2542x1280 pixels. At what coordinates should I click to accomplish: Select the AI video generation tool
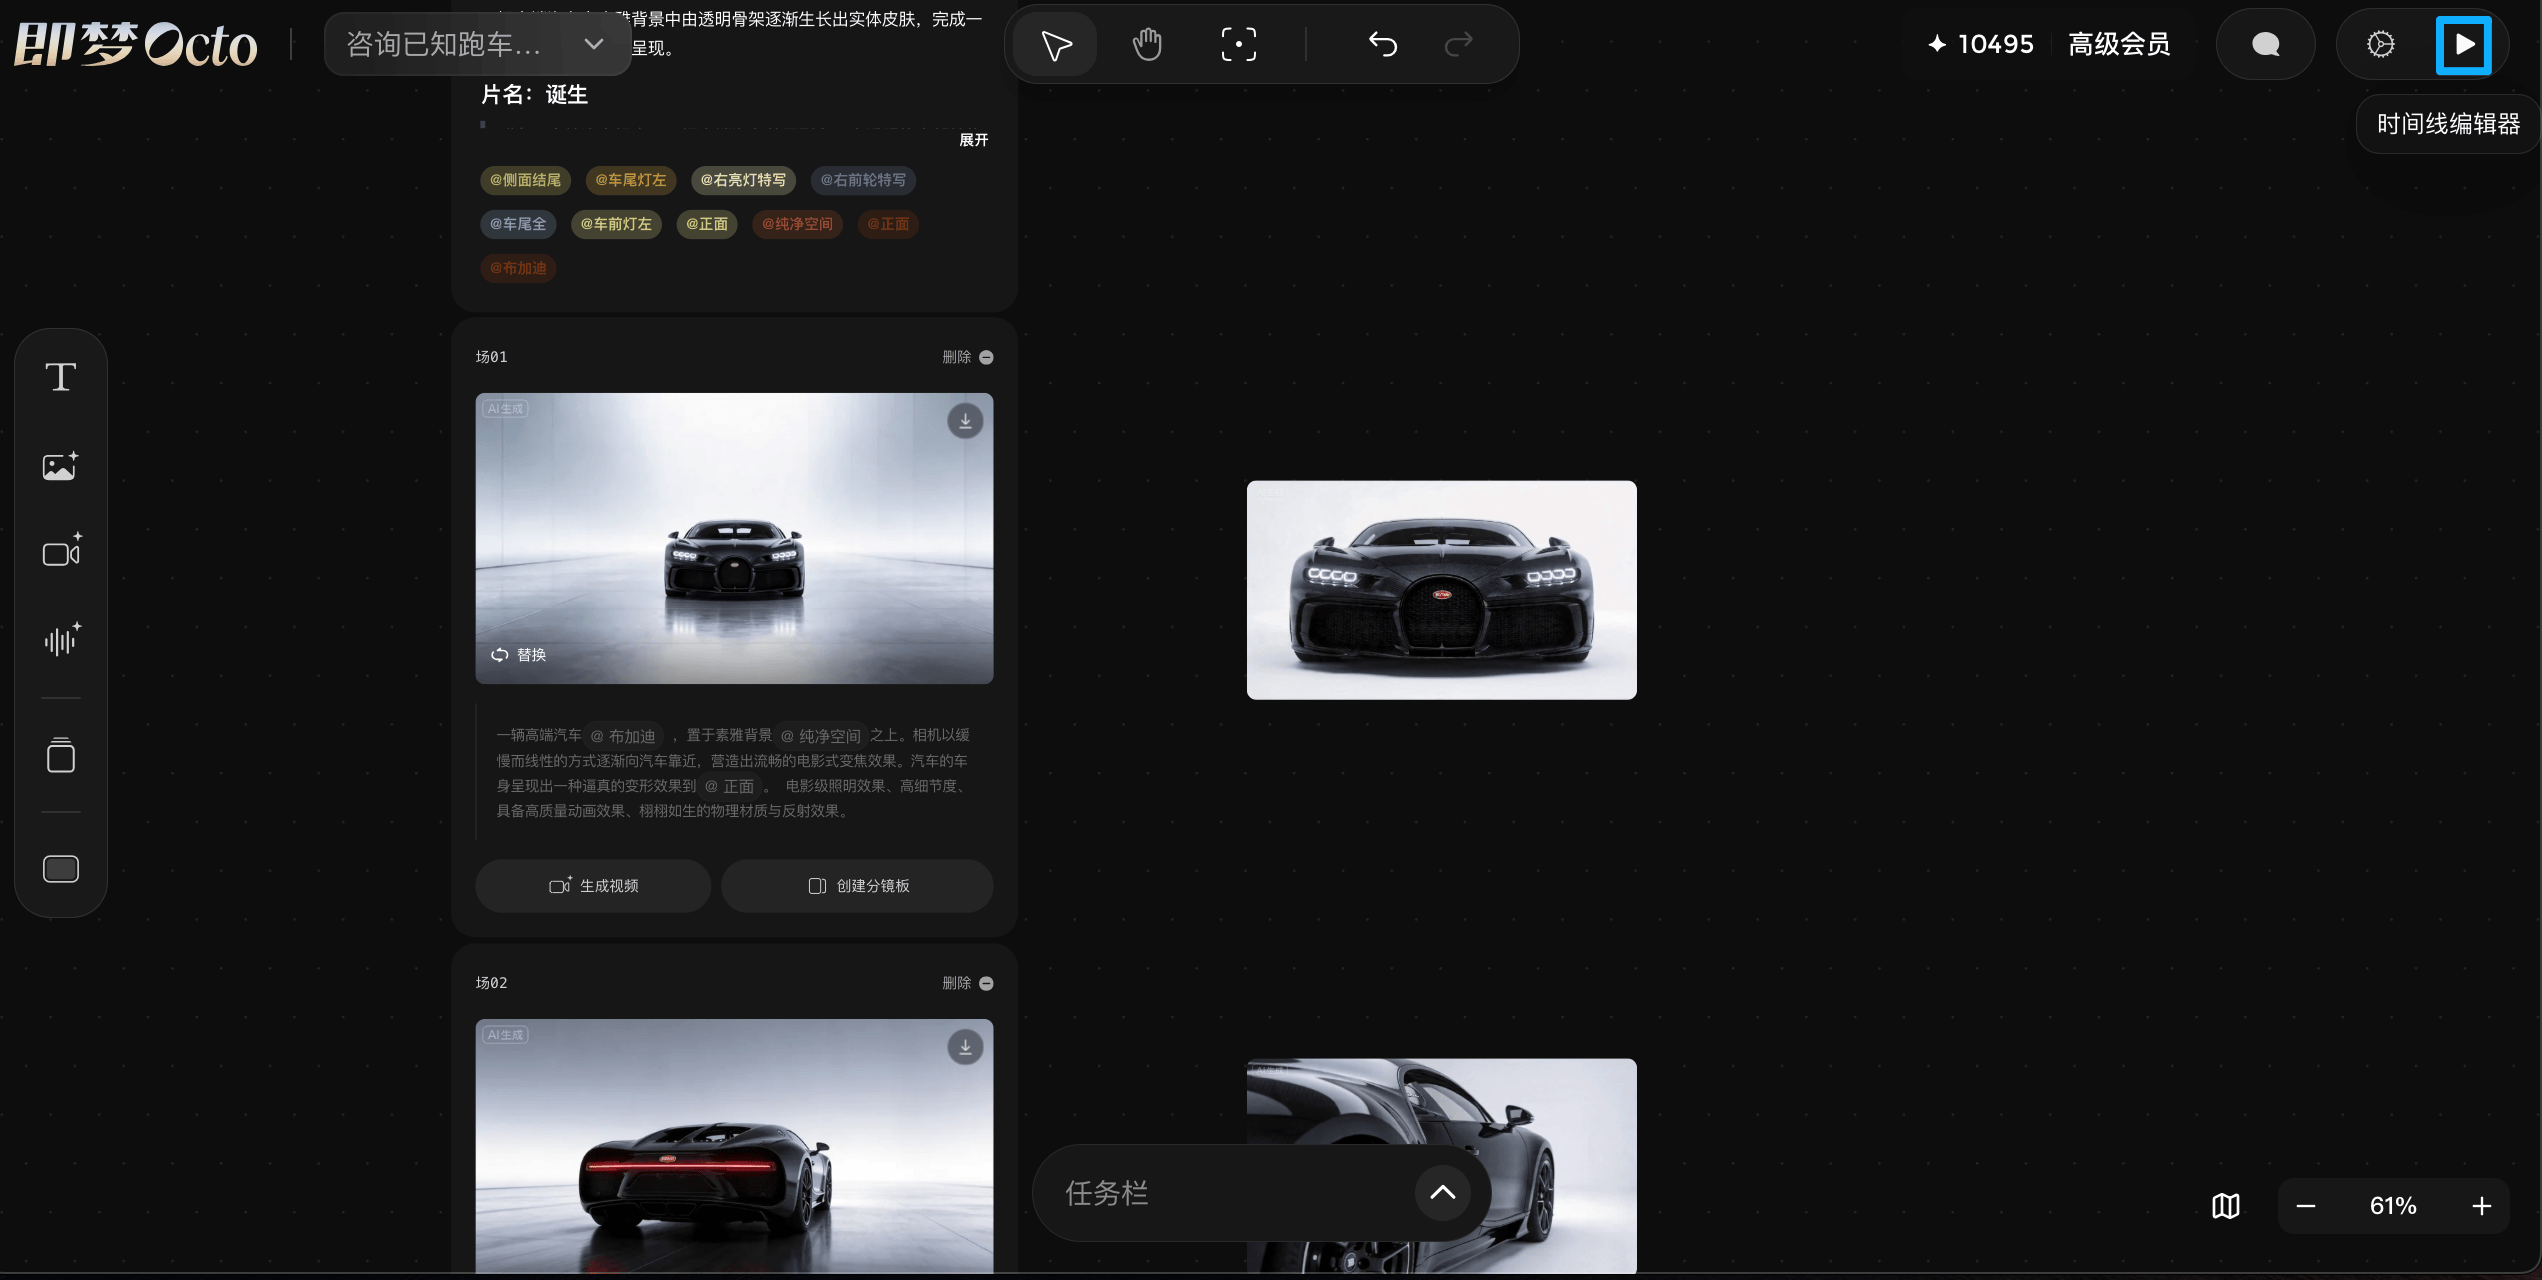coord(61,551)
